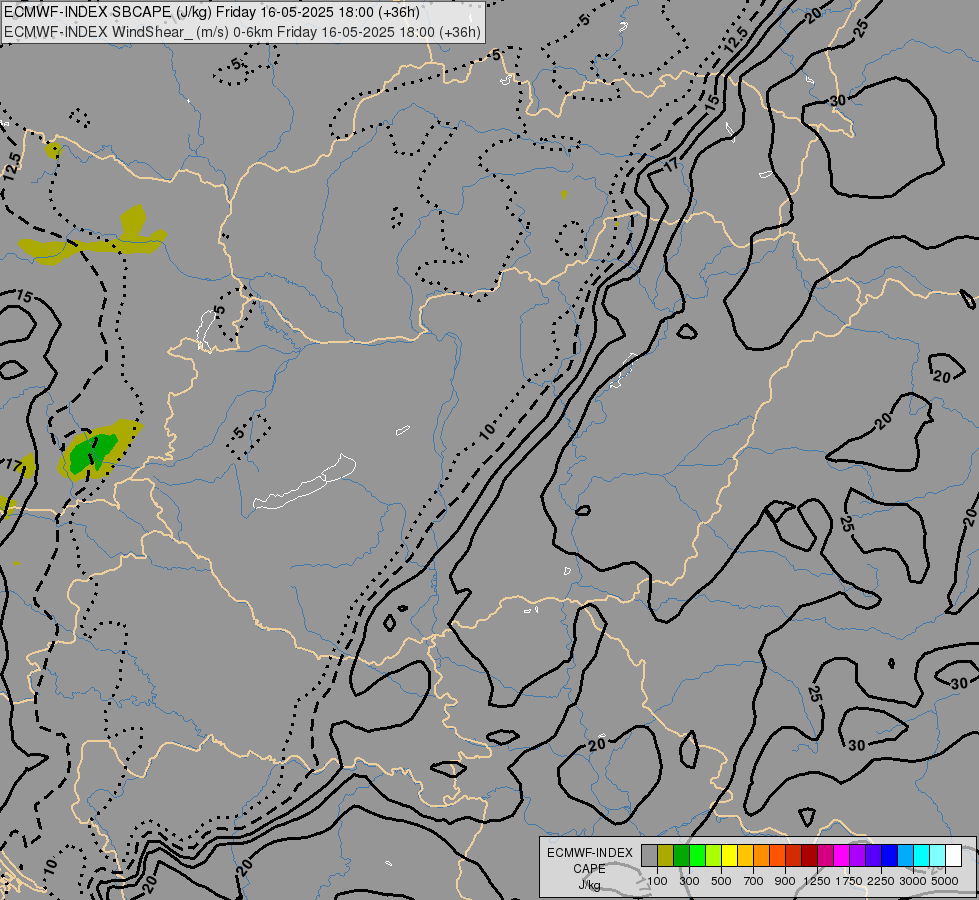Click the bright magenta swatch left of 1750

point(842,856)
